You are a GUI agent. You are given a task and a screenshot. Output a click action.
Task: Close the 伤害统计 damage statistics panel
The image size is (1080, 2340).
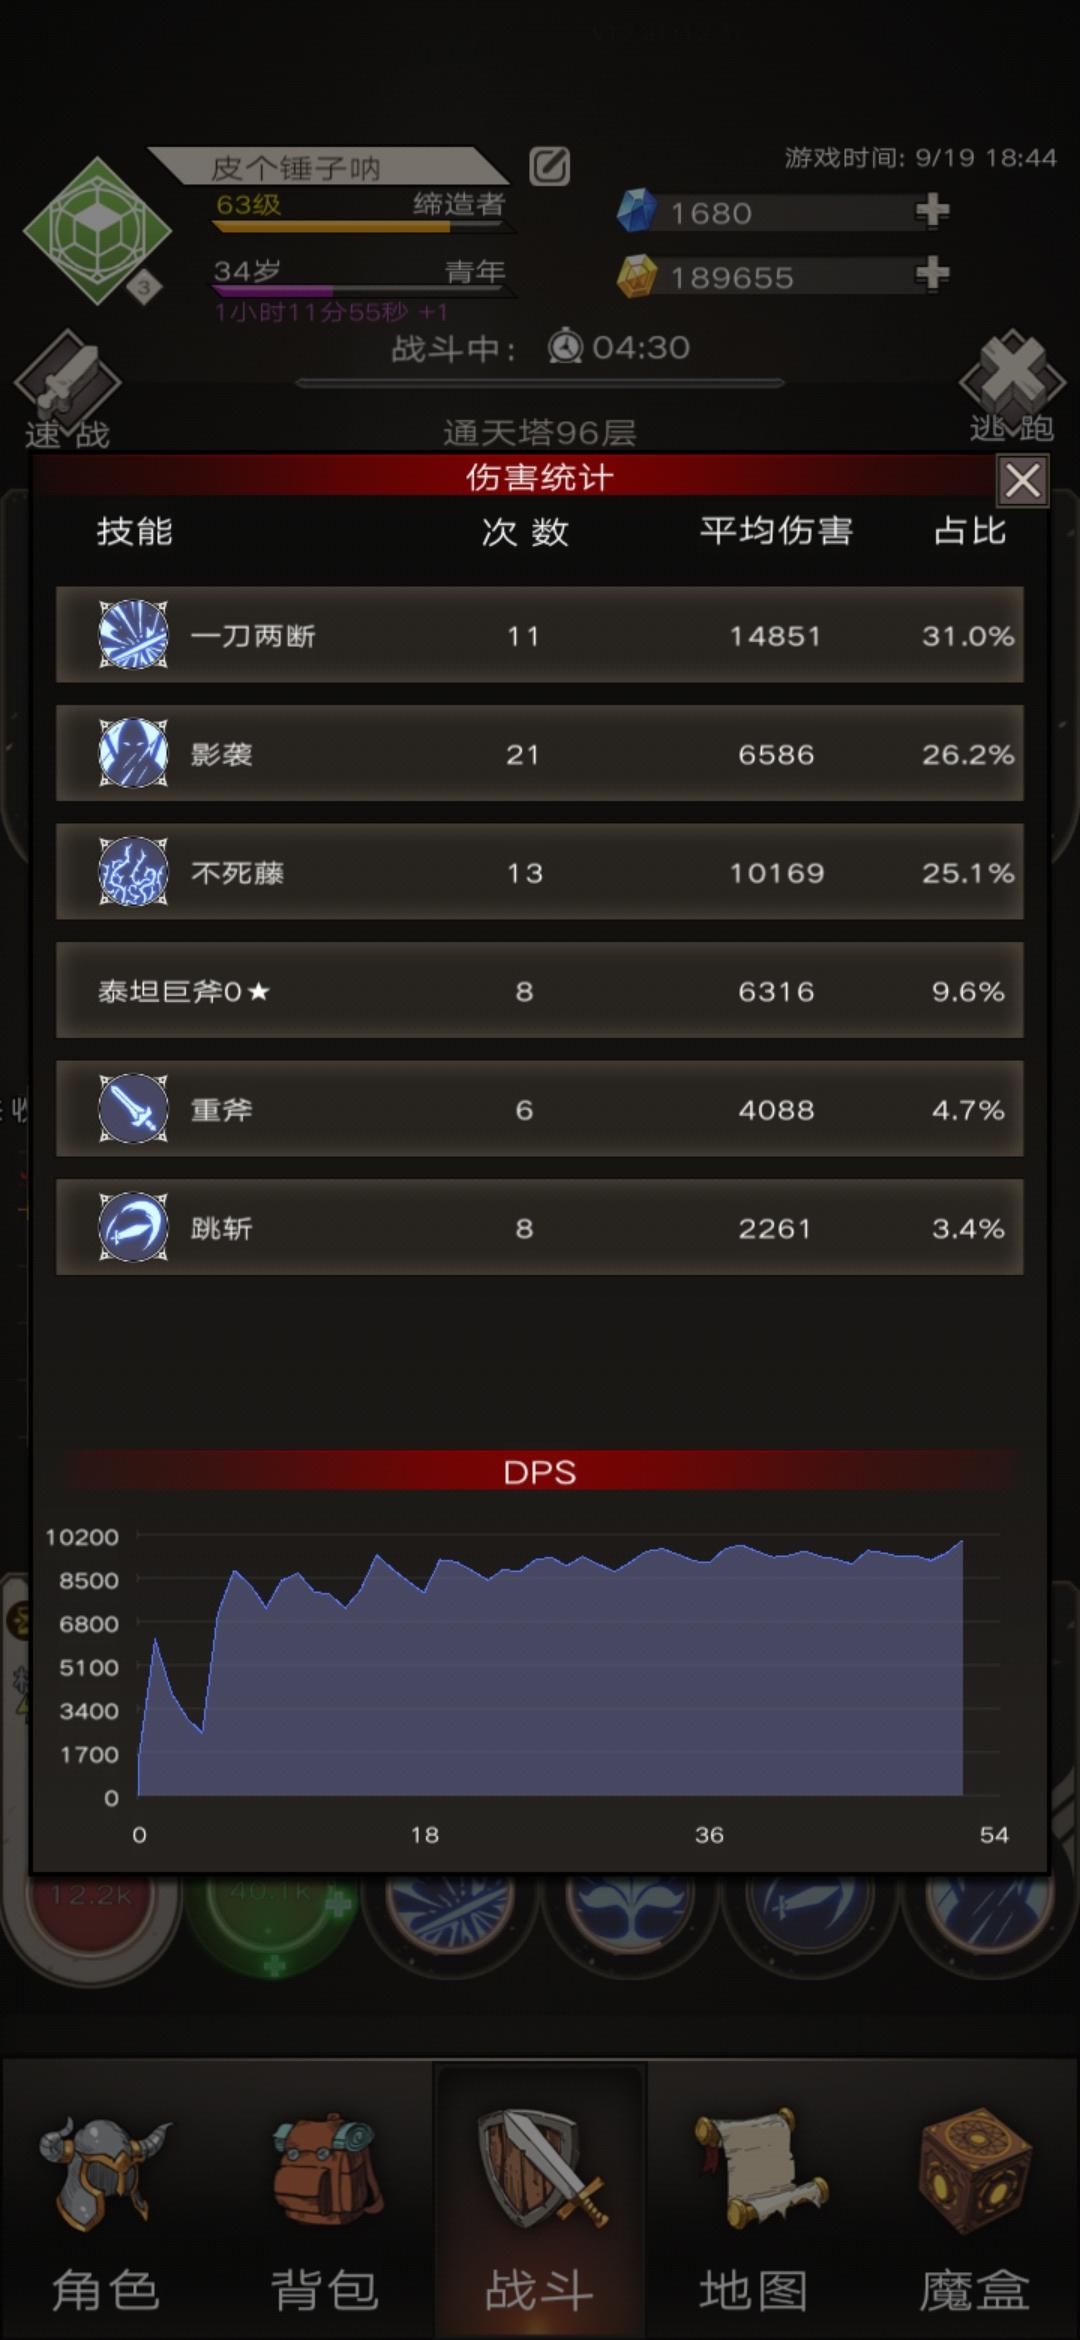1022,481
